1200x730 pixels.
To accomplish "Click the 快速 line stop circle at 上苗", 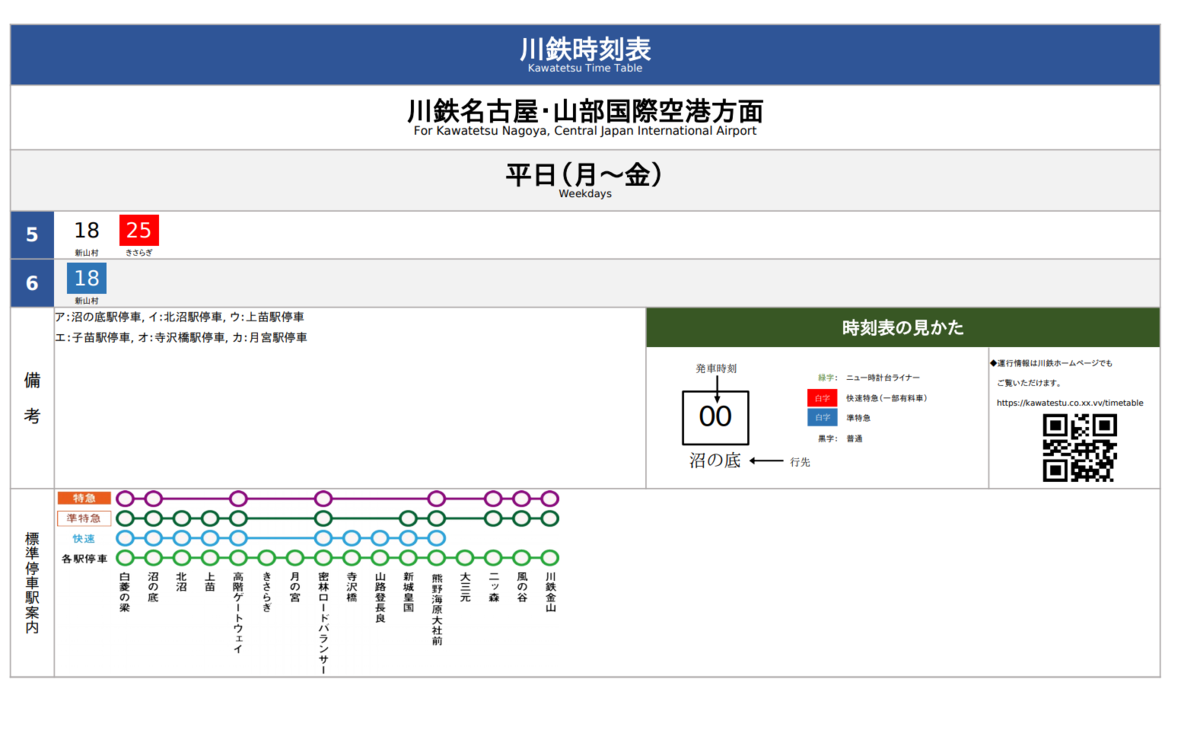I will (x=210, y=538).
